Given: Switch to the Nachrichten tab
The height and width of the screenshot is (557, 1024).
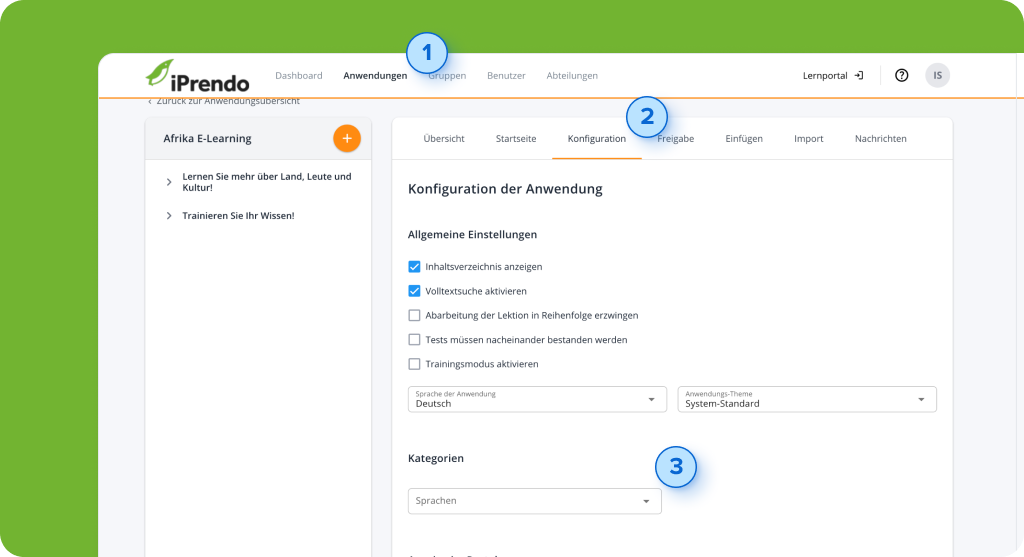Looking at the screenshot, I should coord(880,139).
